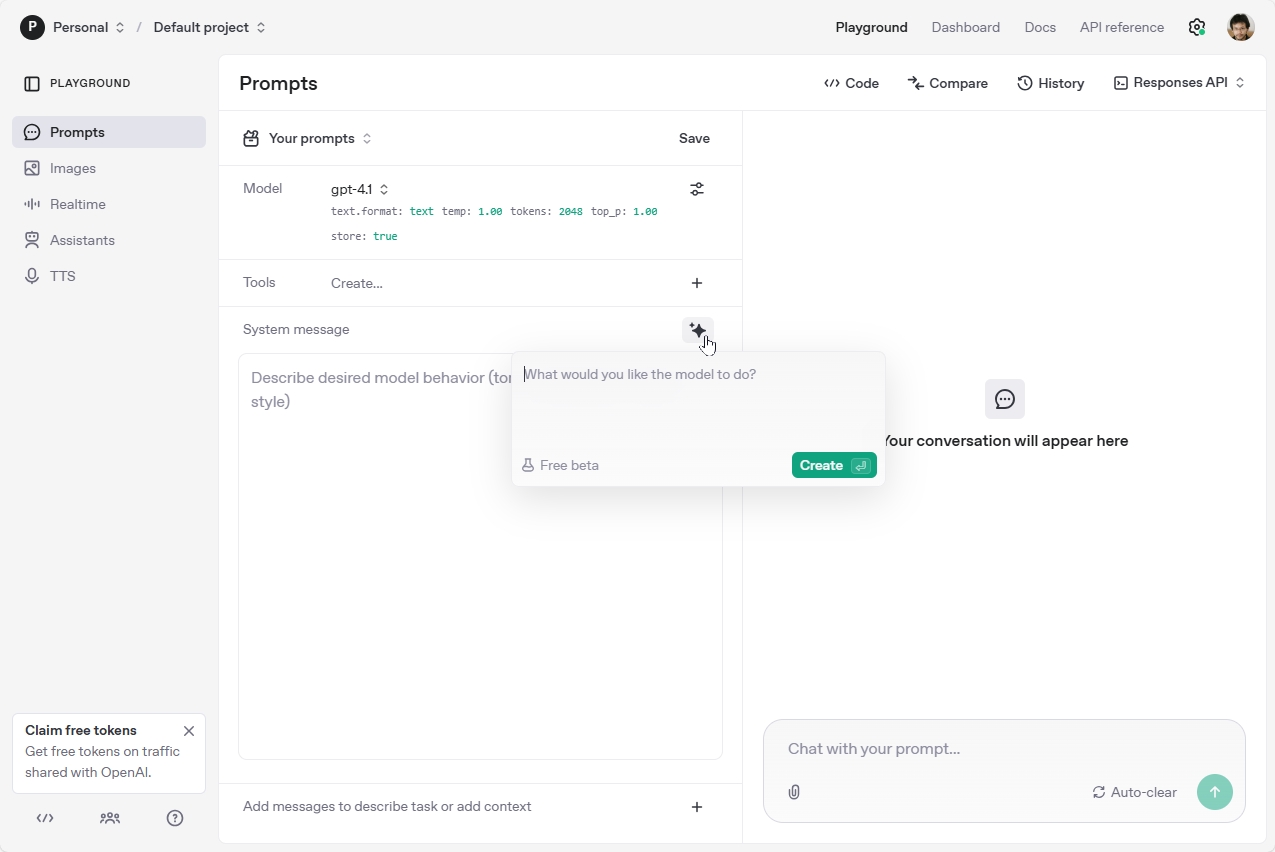Open the settings gear icon

point(1196,27)
